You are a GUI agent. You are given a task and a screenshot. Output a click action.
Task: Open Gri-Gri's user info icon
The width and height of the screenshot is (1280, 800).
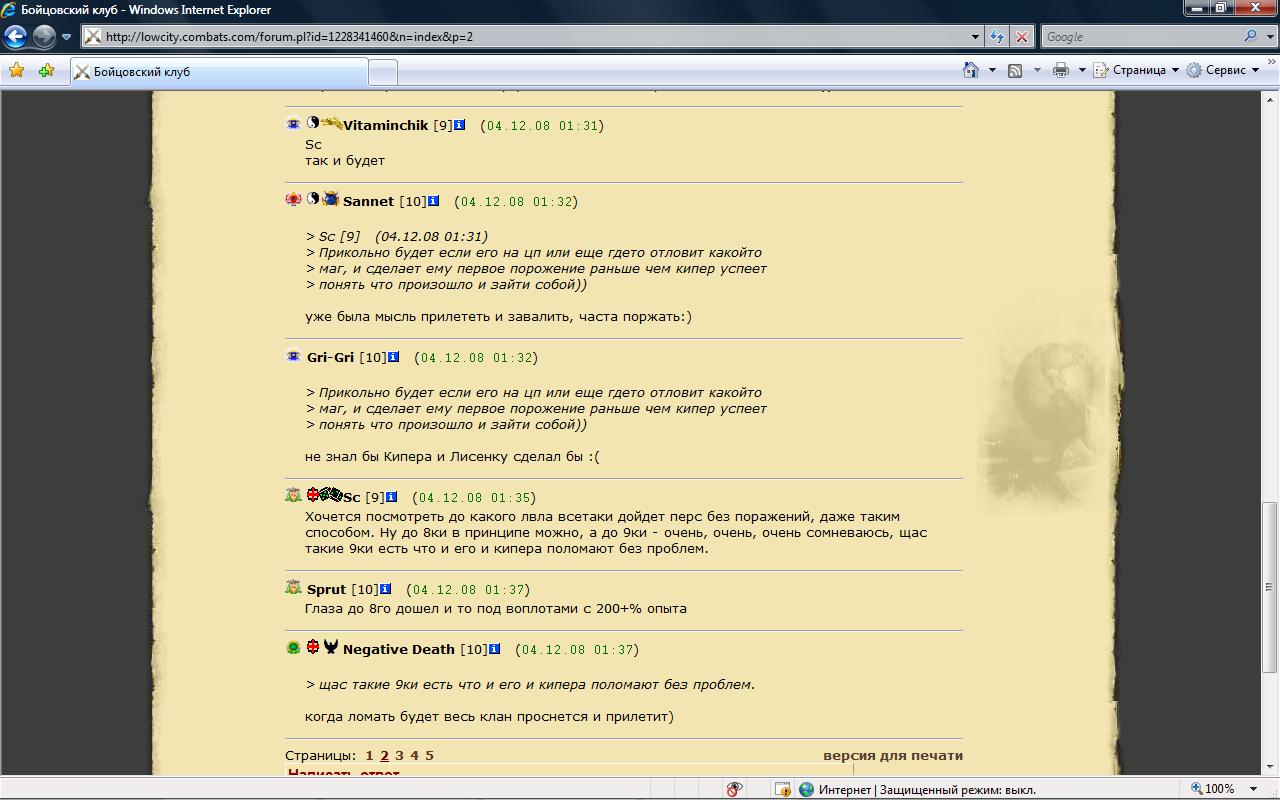[x=394, y=357]
